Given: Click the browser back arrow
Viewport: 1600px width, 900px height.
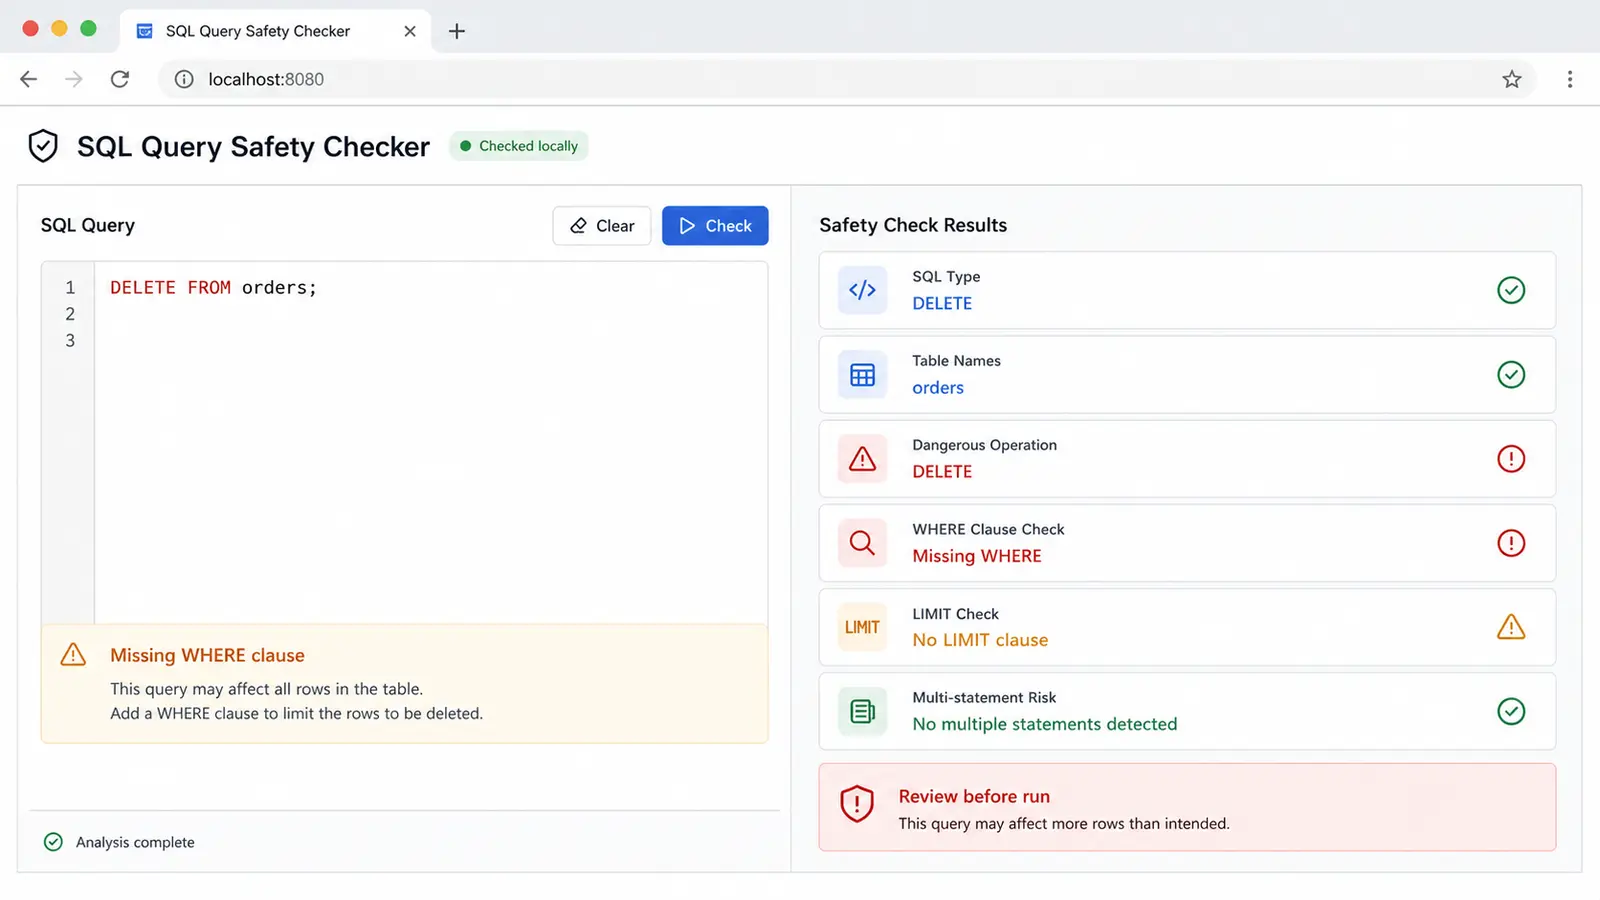Looking at the screenshot, I should (29, 79).
